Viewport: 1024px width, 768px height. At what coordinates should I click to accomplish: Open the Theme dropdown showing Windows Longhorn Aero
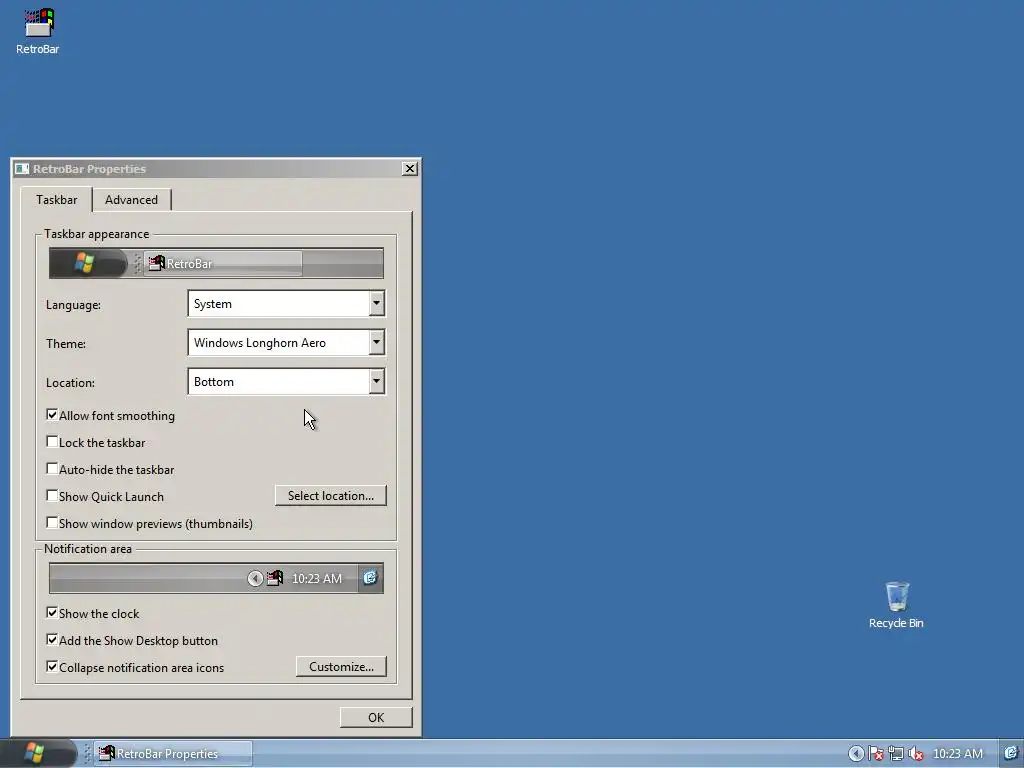pyautogui.click(x=286, y=343)
